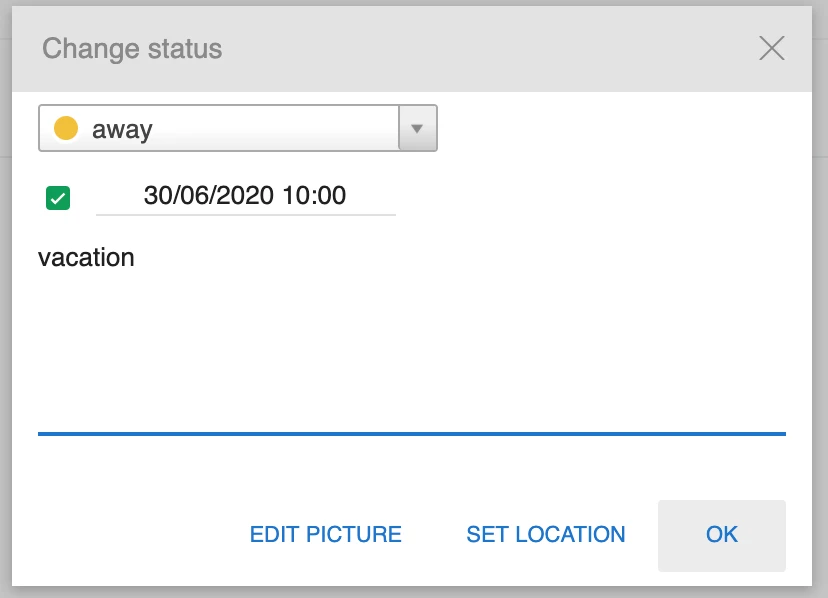Screen dimensions: 828x598
Task: Click the 10:00 time in expiry field
Action: (315, 195)
